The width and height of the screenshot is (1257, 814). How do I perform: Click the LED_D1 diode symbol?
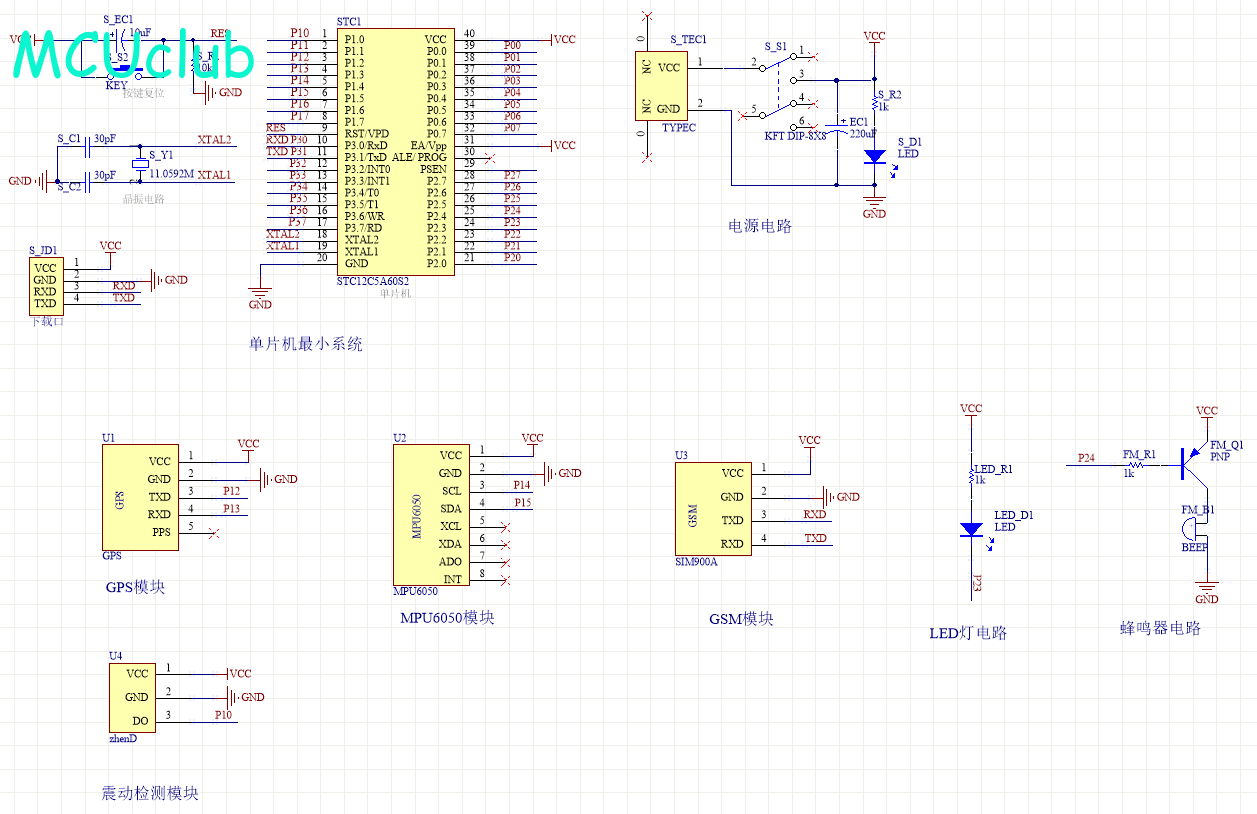[x=971, y=530]
